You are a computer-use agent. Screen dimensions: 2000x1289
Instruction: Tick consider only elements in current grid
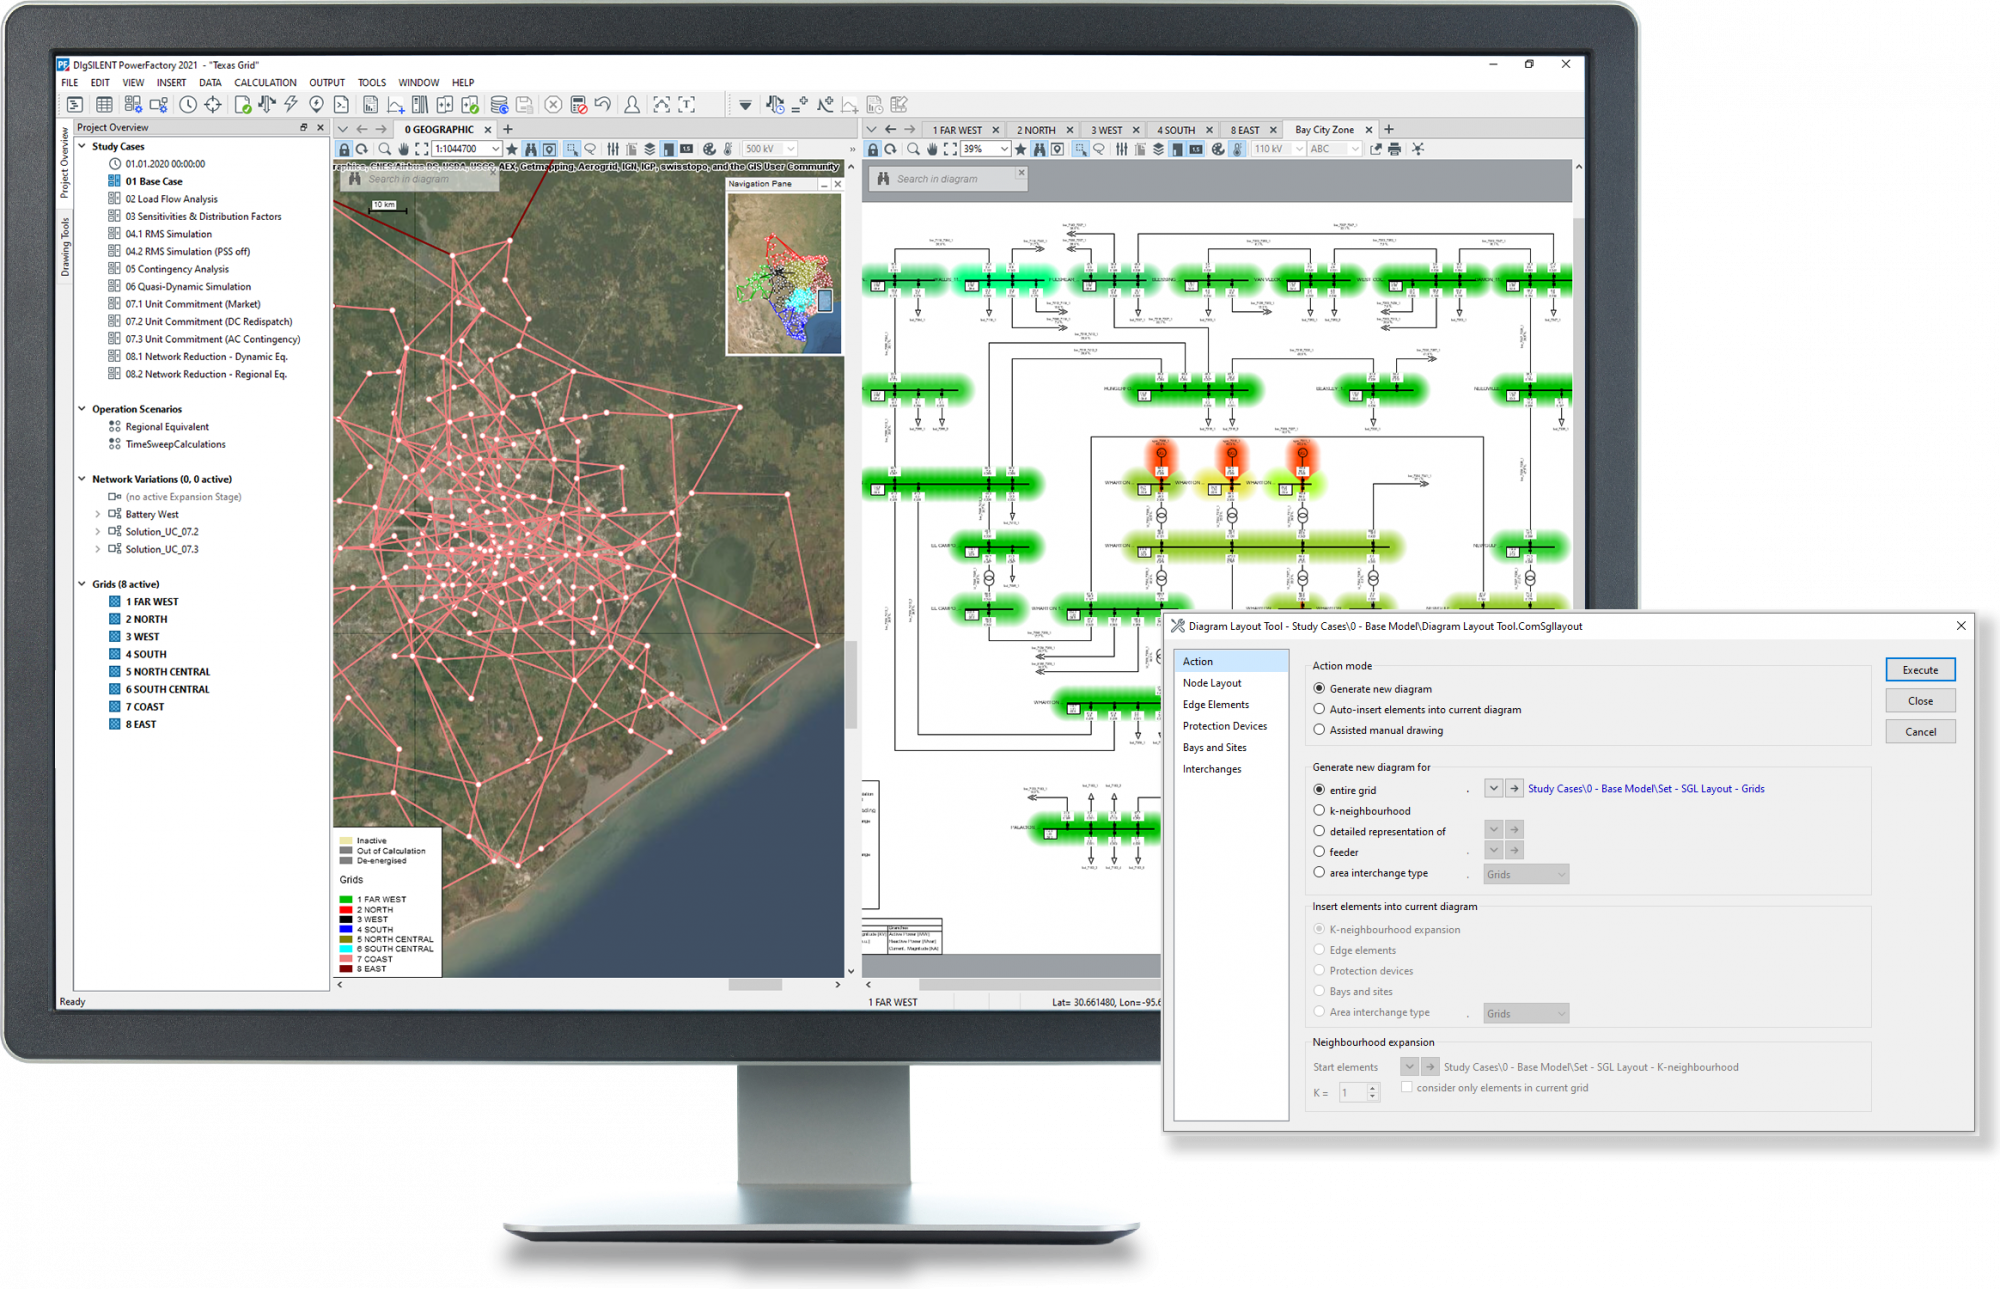1407,1087
